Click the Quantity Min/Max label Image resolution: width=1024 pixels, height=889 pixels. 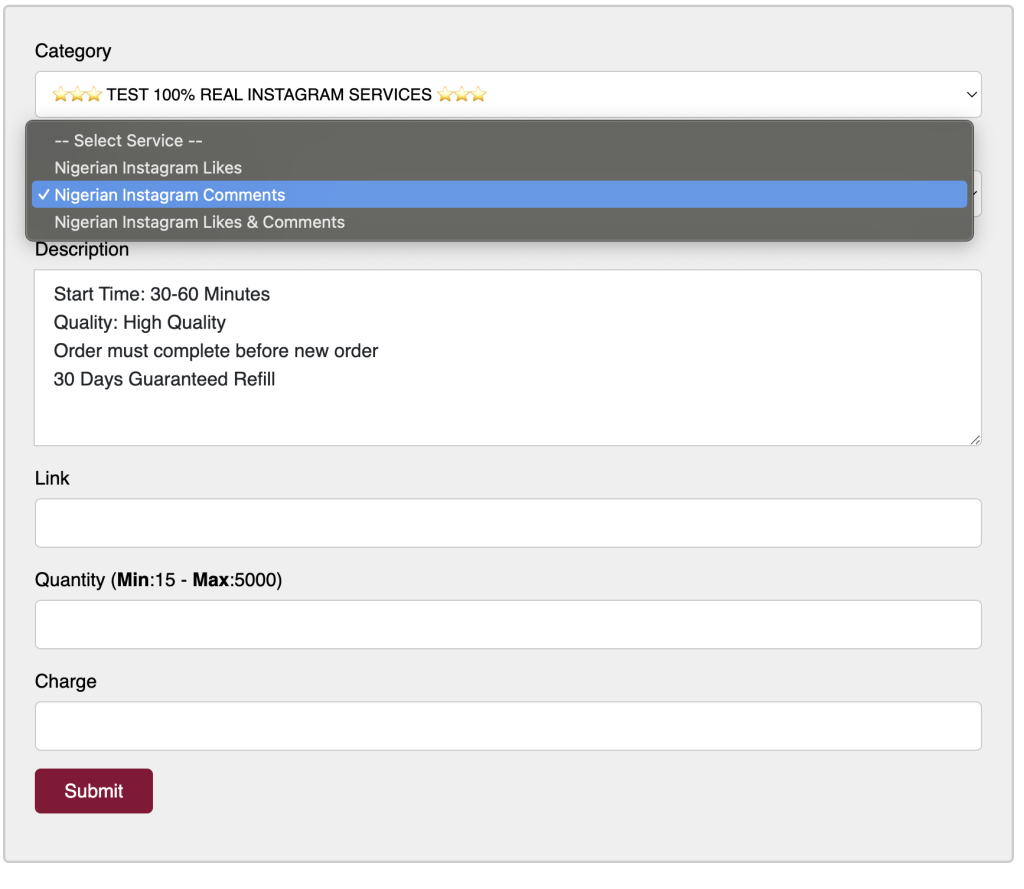[158, 580]
